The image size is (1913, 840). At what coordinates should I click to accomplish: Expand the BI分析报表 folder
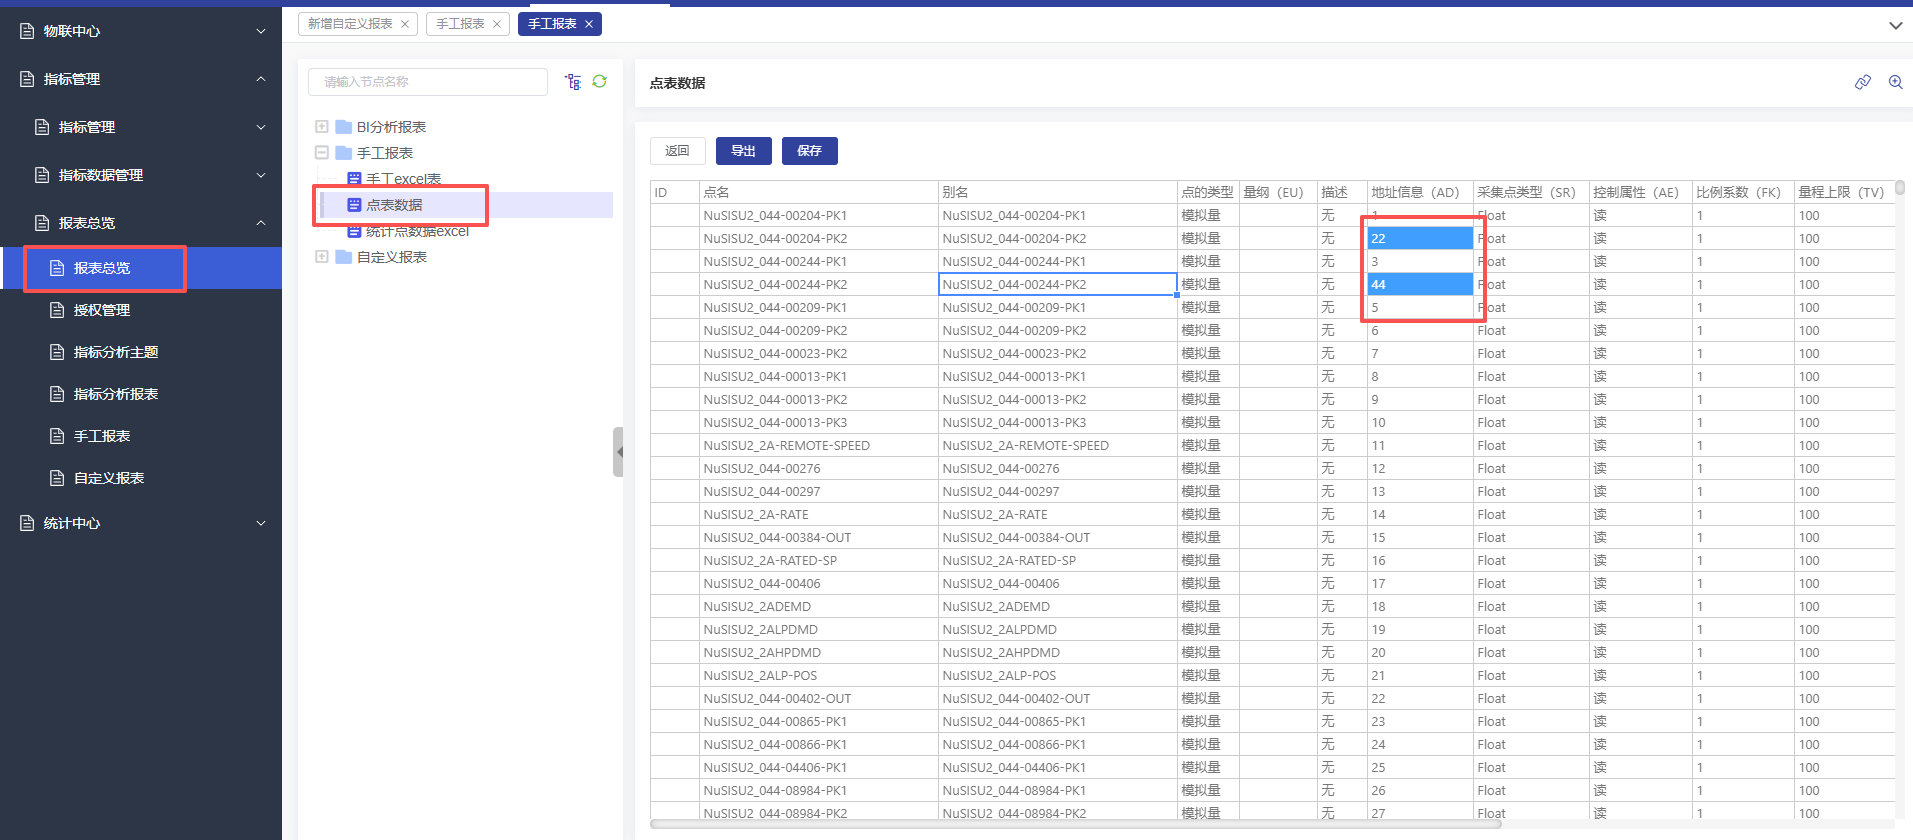322,127
